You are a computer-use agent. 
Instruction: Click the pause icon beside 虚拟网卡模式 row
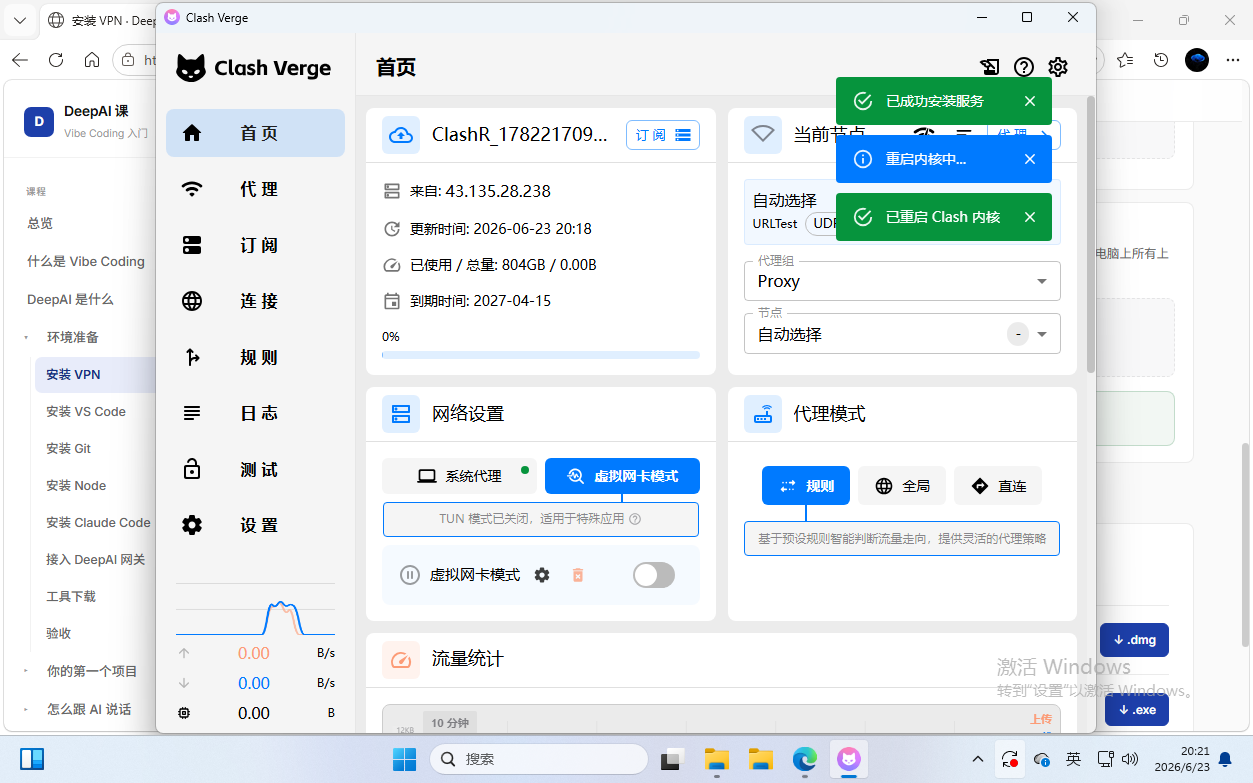pyautogui.click(x=409, y=575)
